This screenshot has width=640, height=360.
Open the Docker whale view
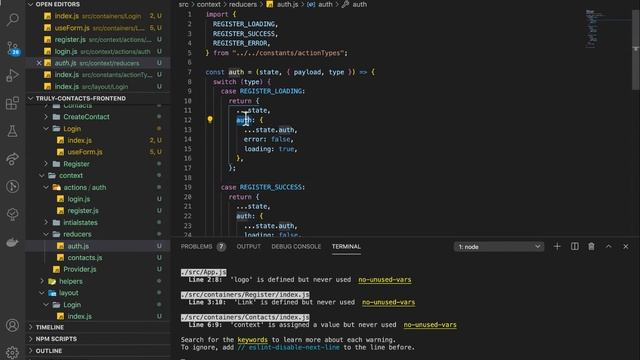pyautogui.click(x=12, y=242)
